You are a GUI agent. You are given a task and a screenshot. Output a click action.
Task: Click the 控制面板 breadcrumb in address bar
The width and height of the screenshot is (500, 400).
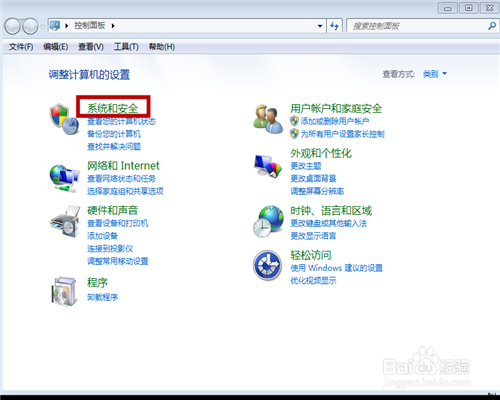pyautogui.click(x=90, y=26)
